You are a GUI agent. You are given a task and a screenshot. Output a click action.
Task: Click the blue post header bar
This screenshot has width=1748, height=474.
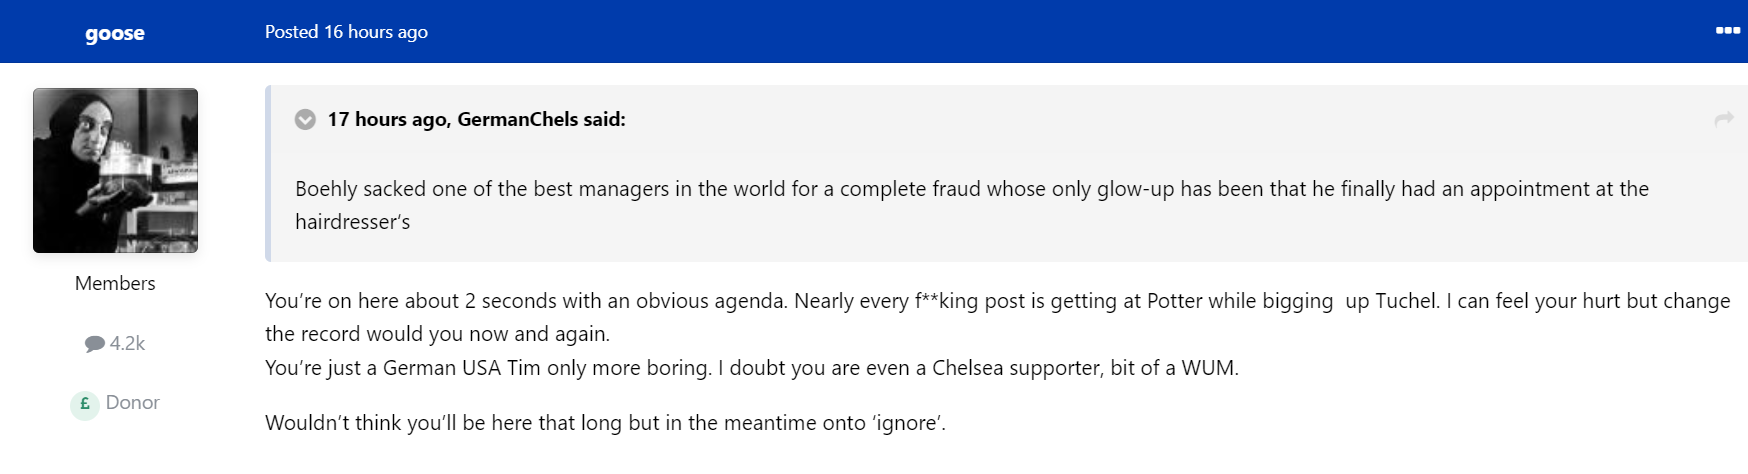[874, 31]
